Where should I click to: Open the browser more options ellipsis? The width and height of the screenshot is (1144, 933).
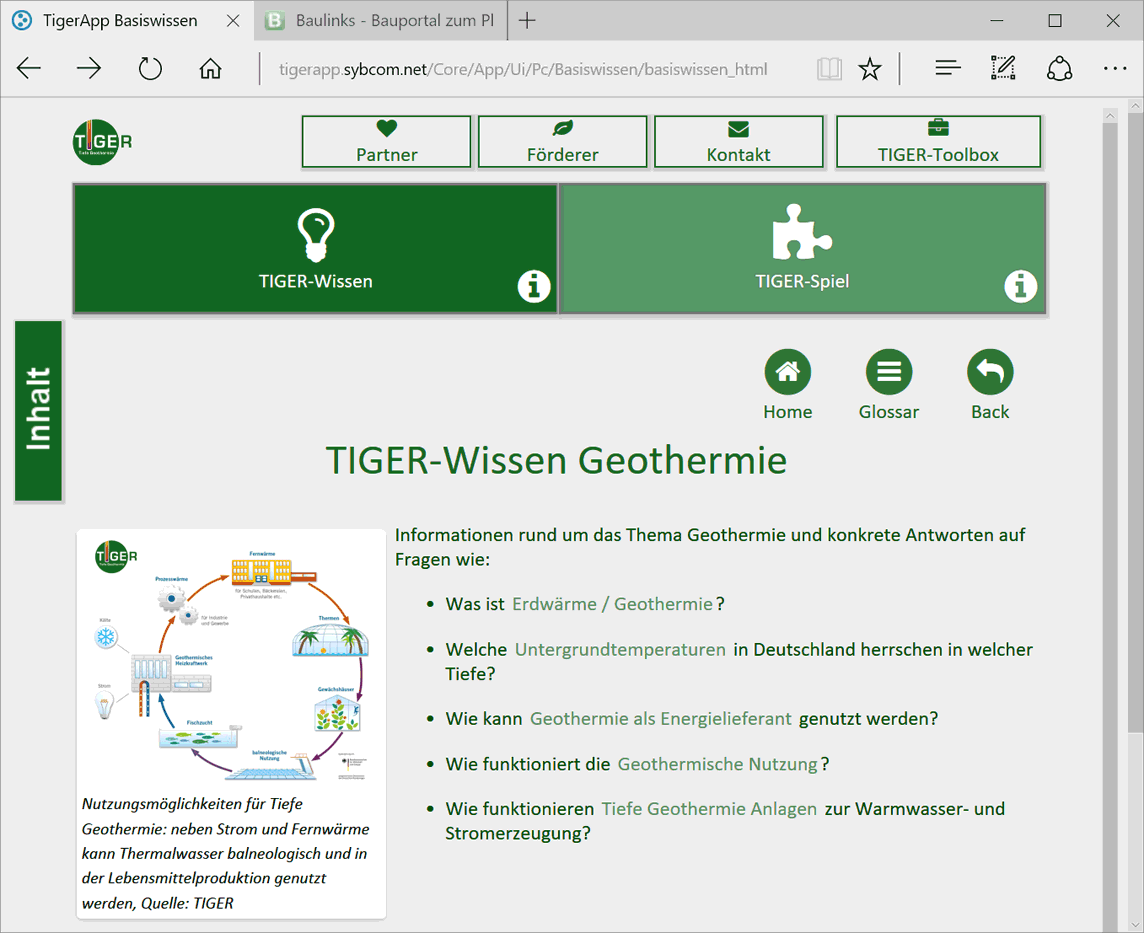[x=1114, y=69]
